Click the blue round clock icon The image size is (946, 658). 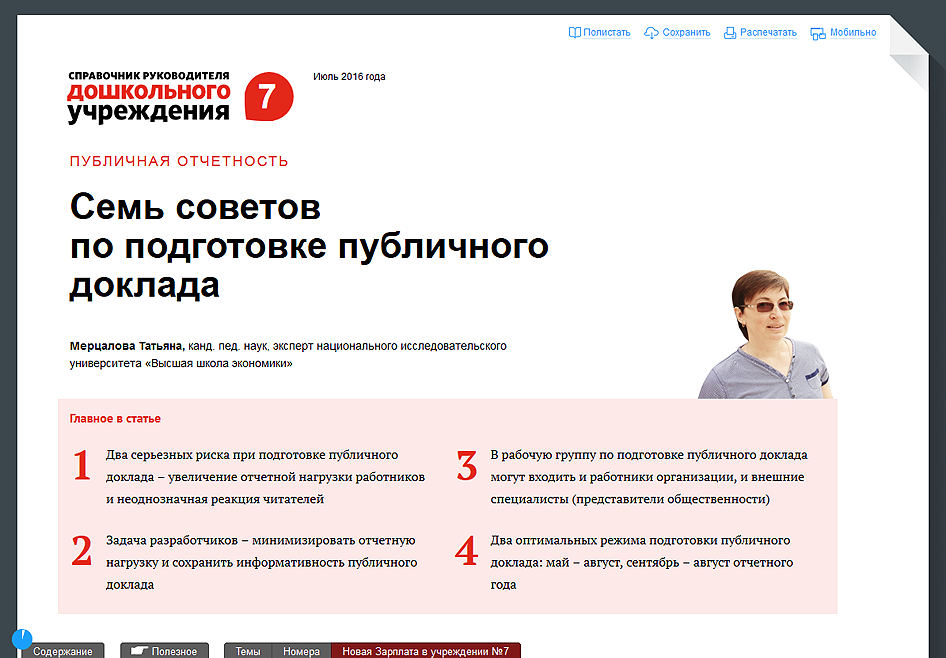point(22,639)
